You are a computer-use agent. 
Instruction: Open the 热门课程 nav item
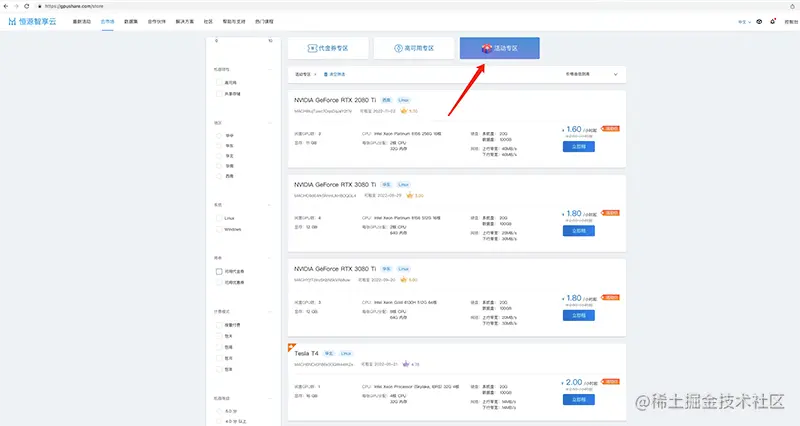264,21
